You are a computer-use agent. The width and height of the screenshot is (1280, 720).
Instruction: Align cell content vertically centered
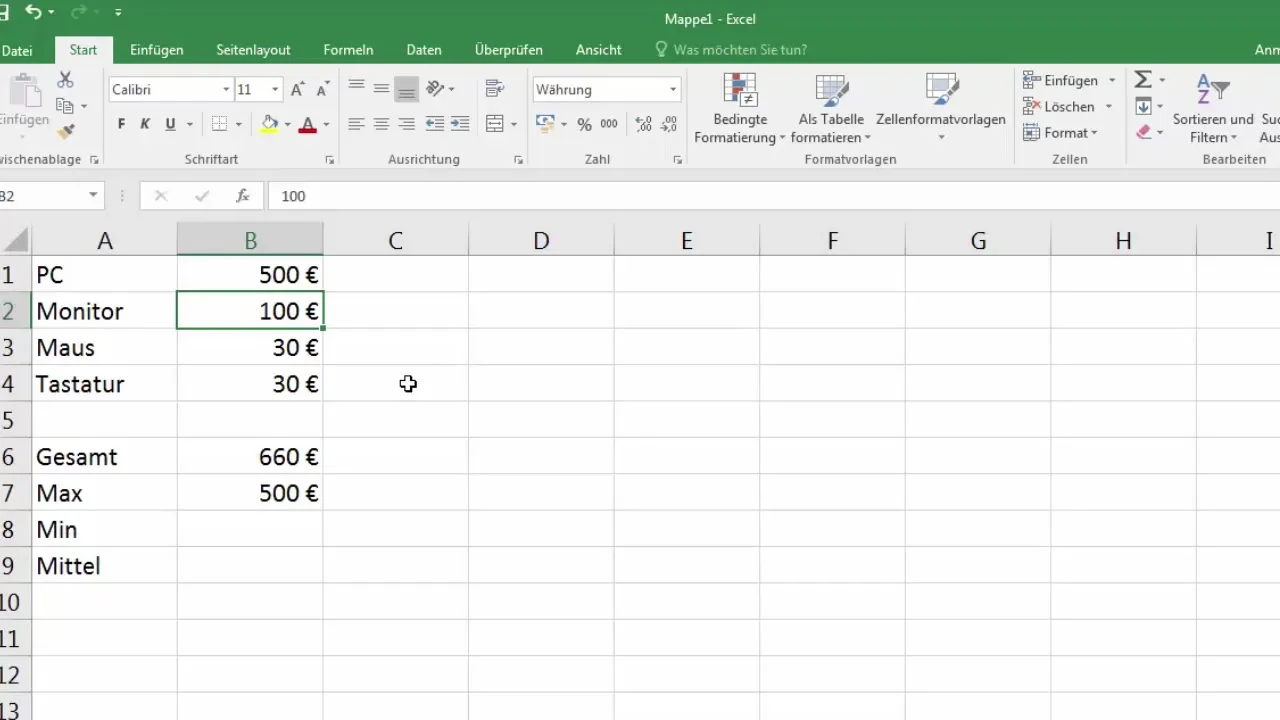point(381,89)
